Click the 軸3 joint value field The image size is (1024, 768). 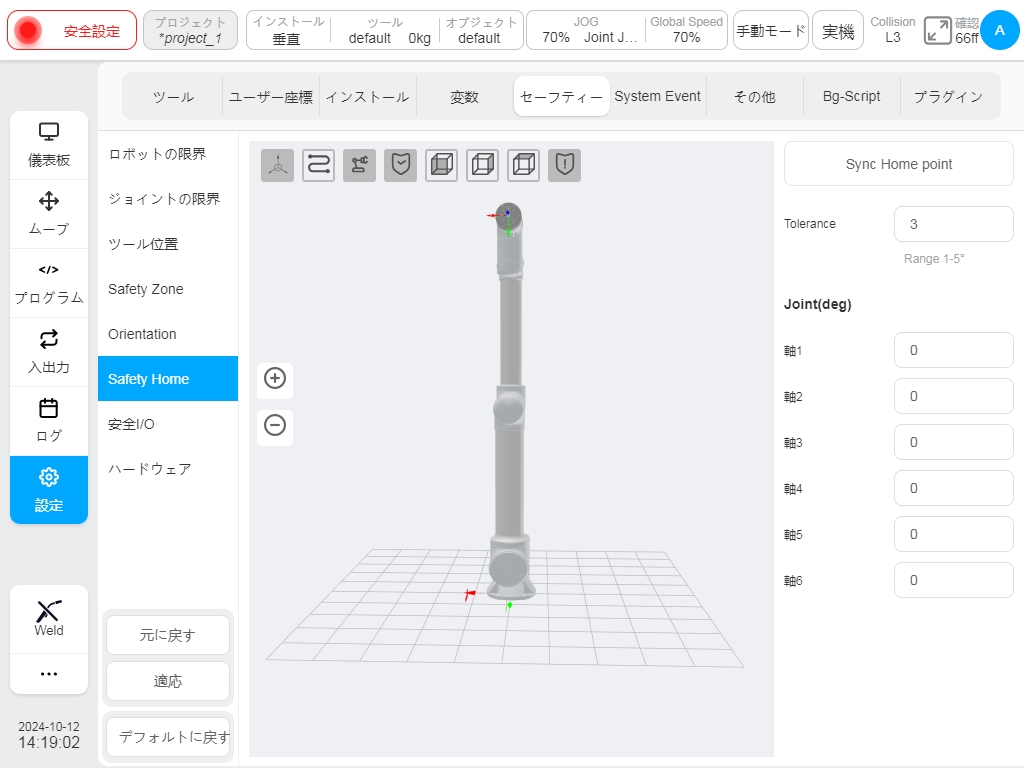tap(953, 442)
